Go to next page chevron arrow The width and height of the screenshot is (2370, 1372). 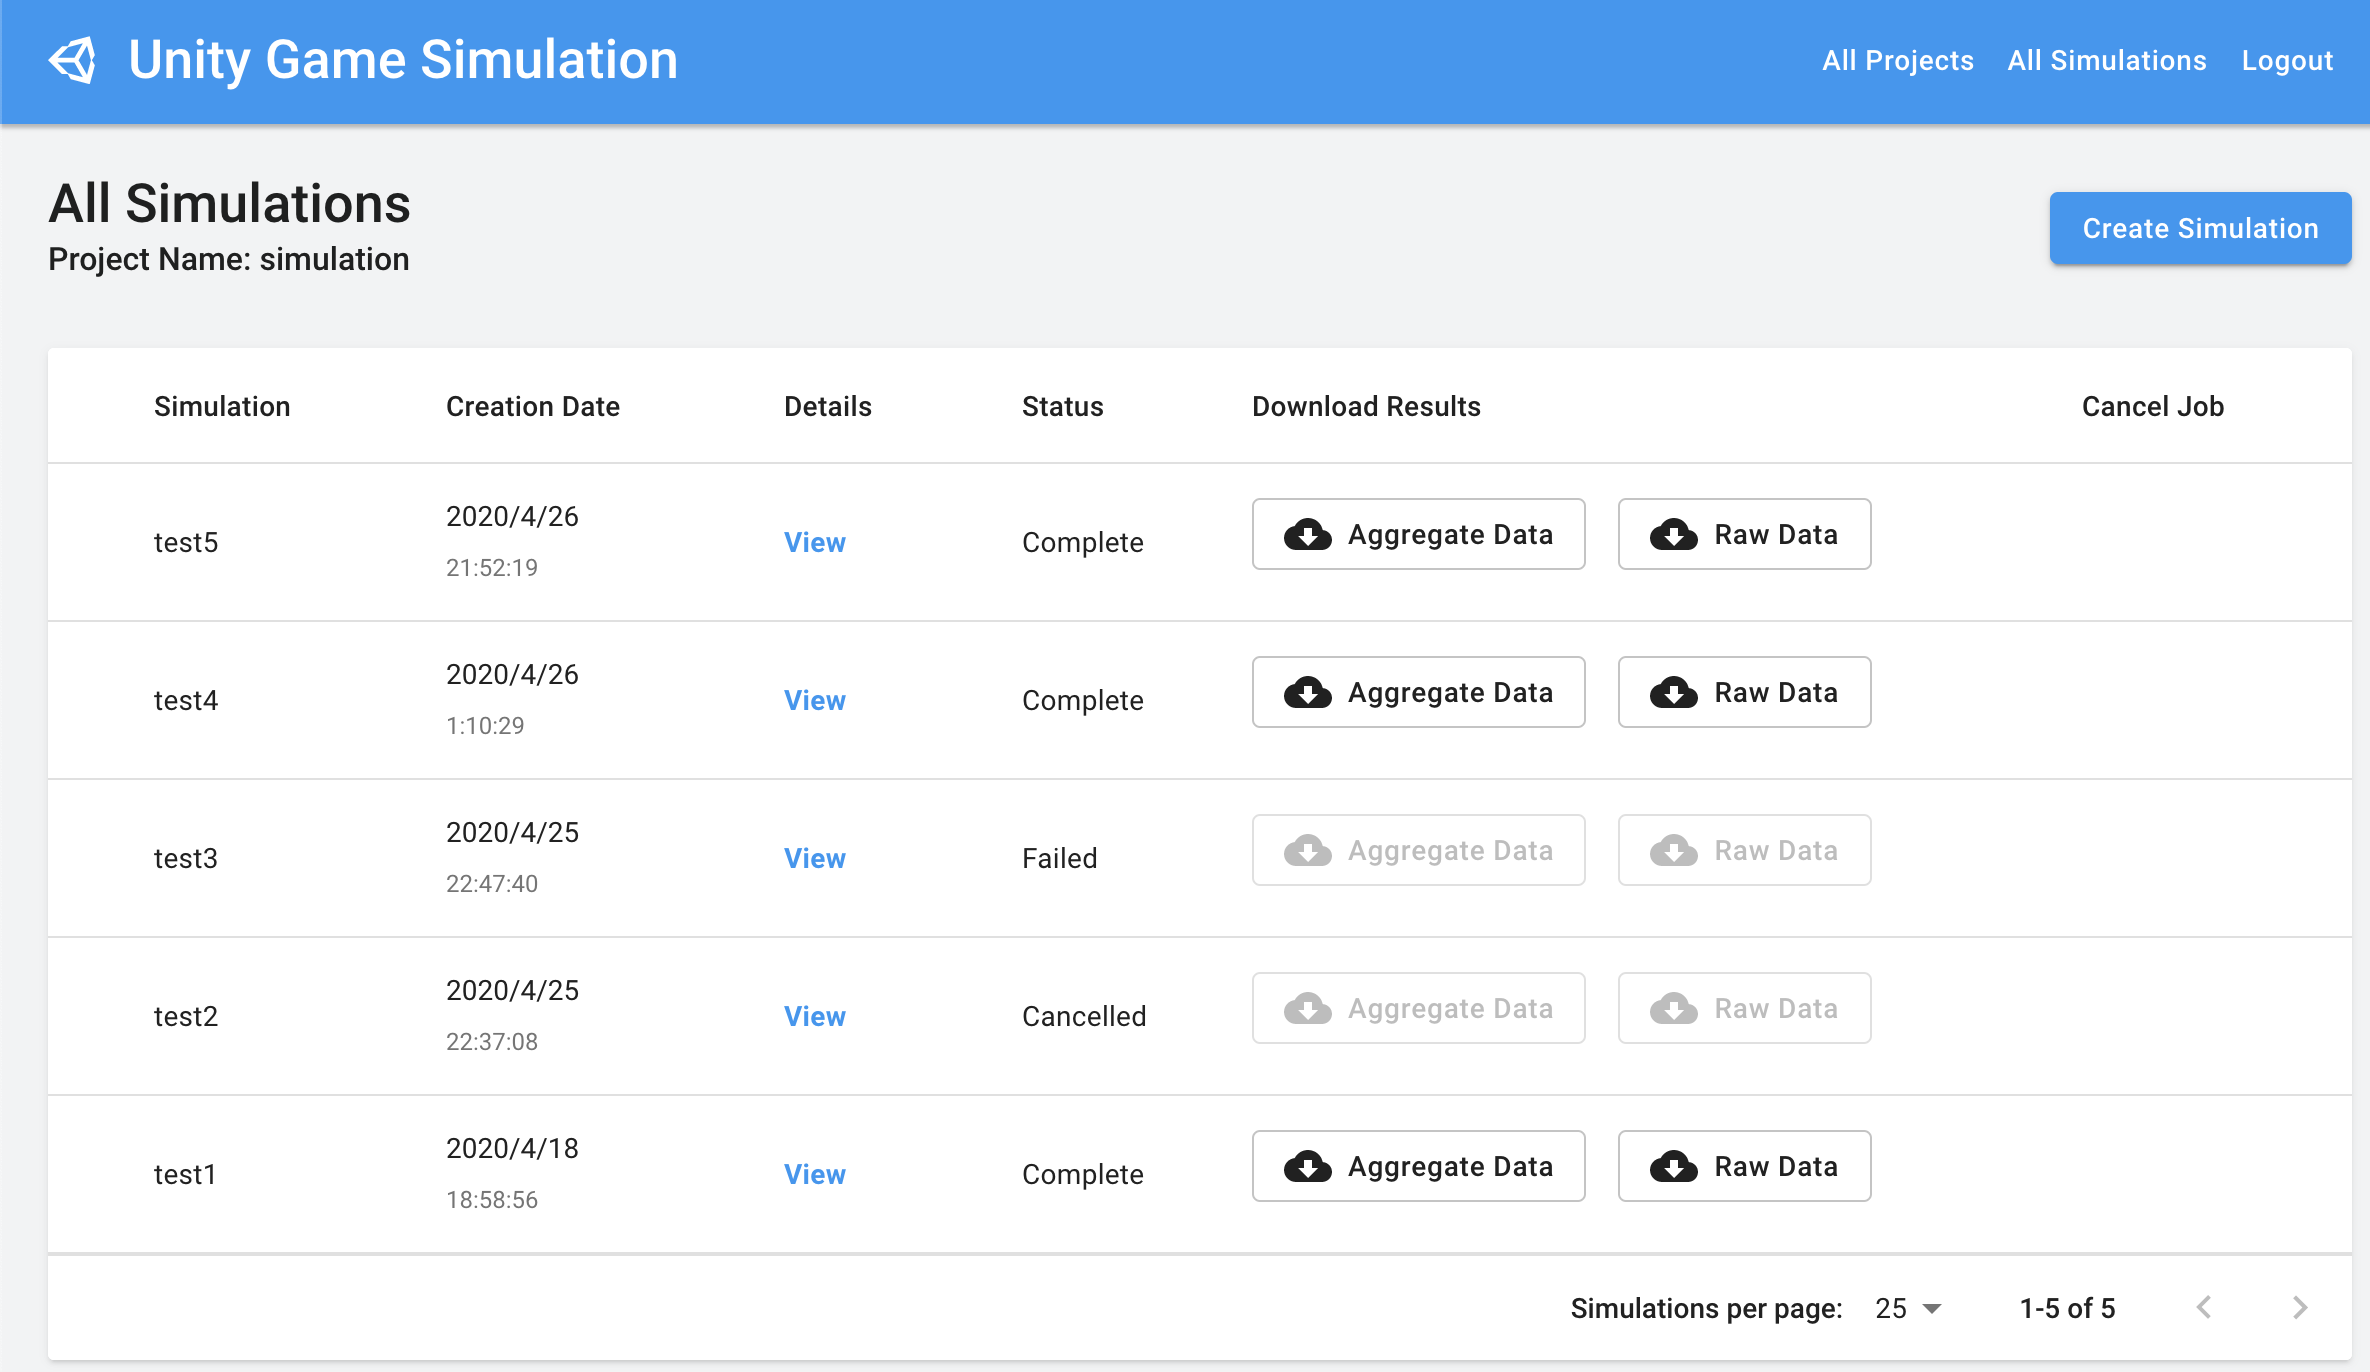pyautogui.click(x=2300, y=1307)
